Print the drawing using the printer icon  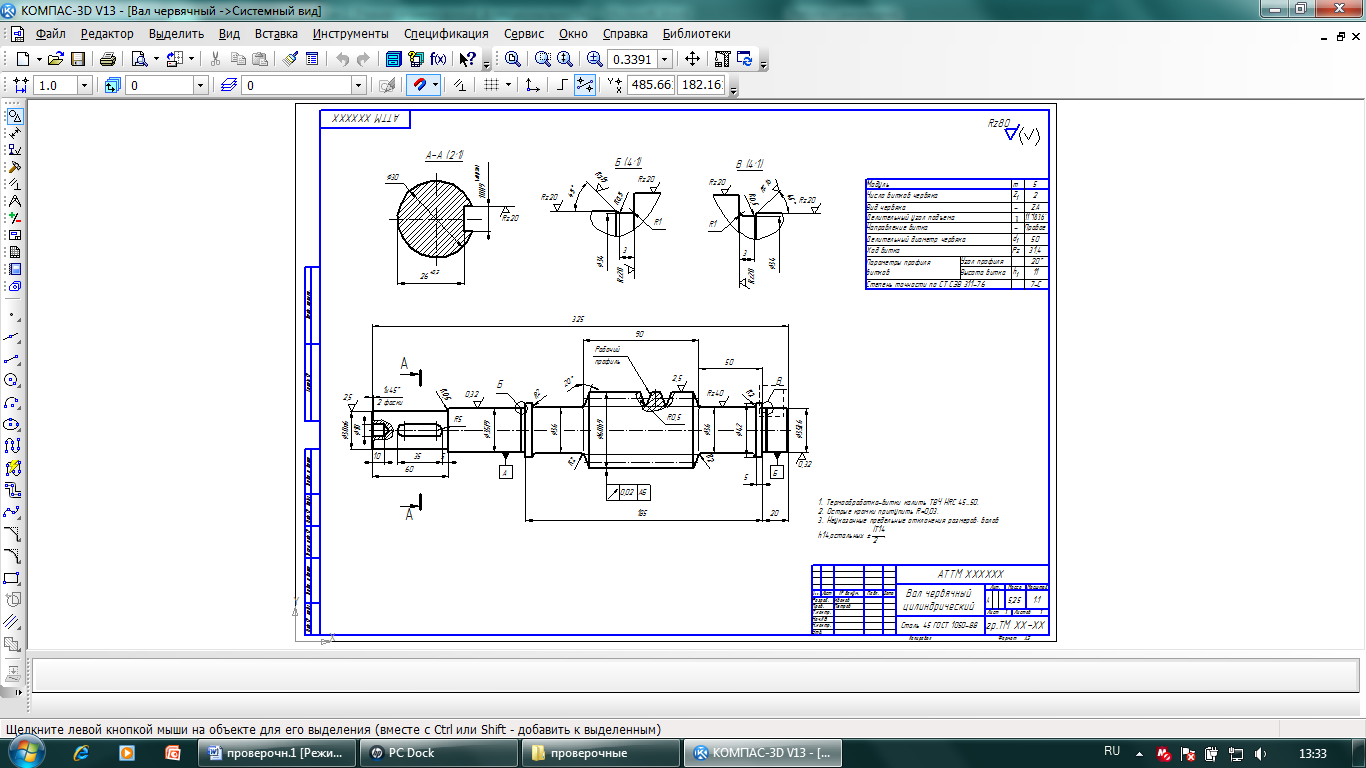click(108, 59)
